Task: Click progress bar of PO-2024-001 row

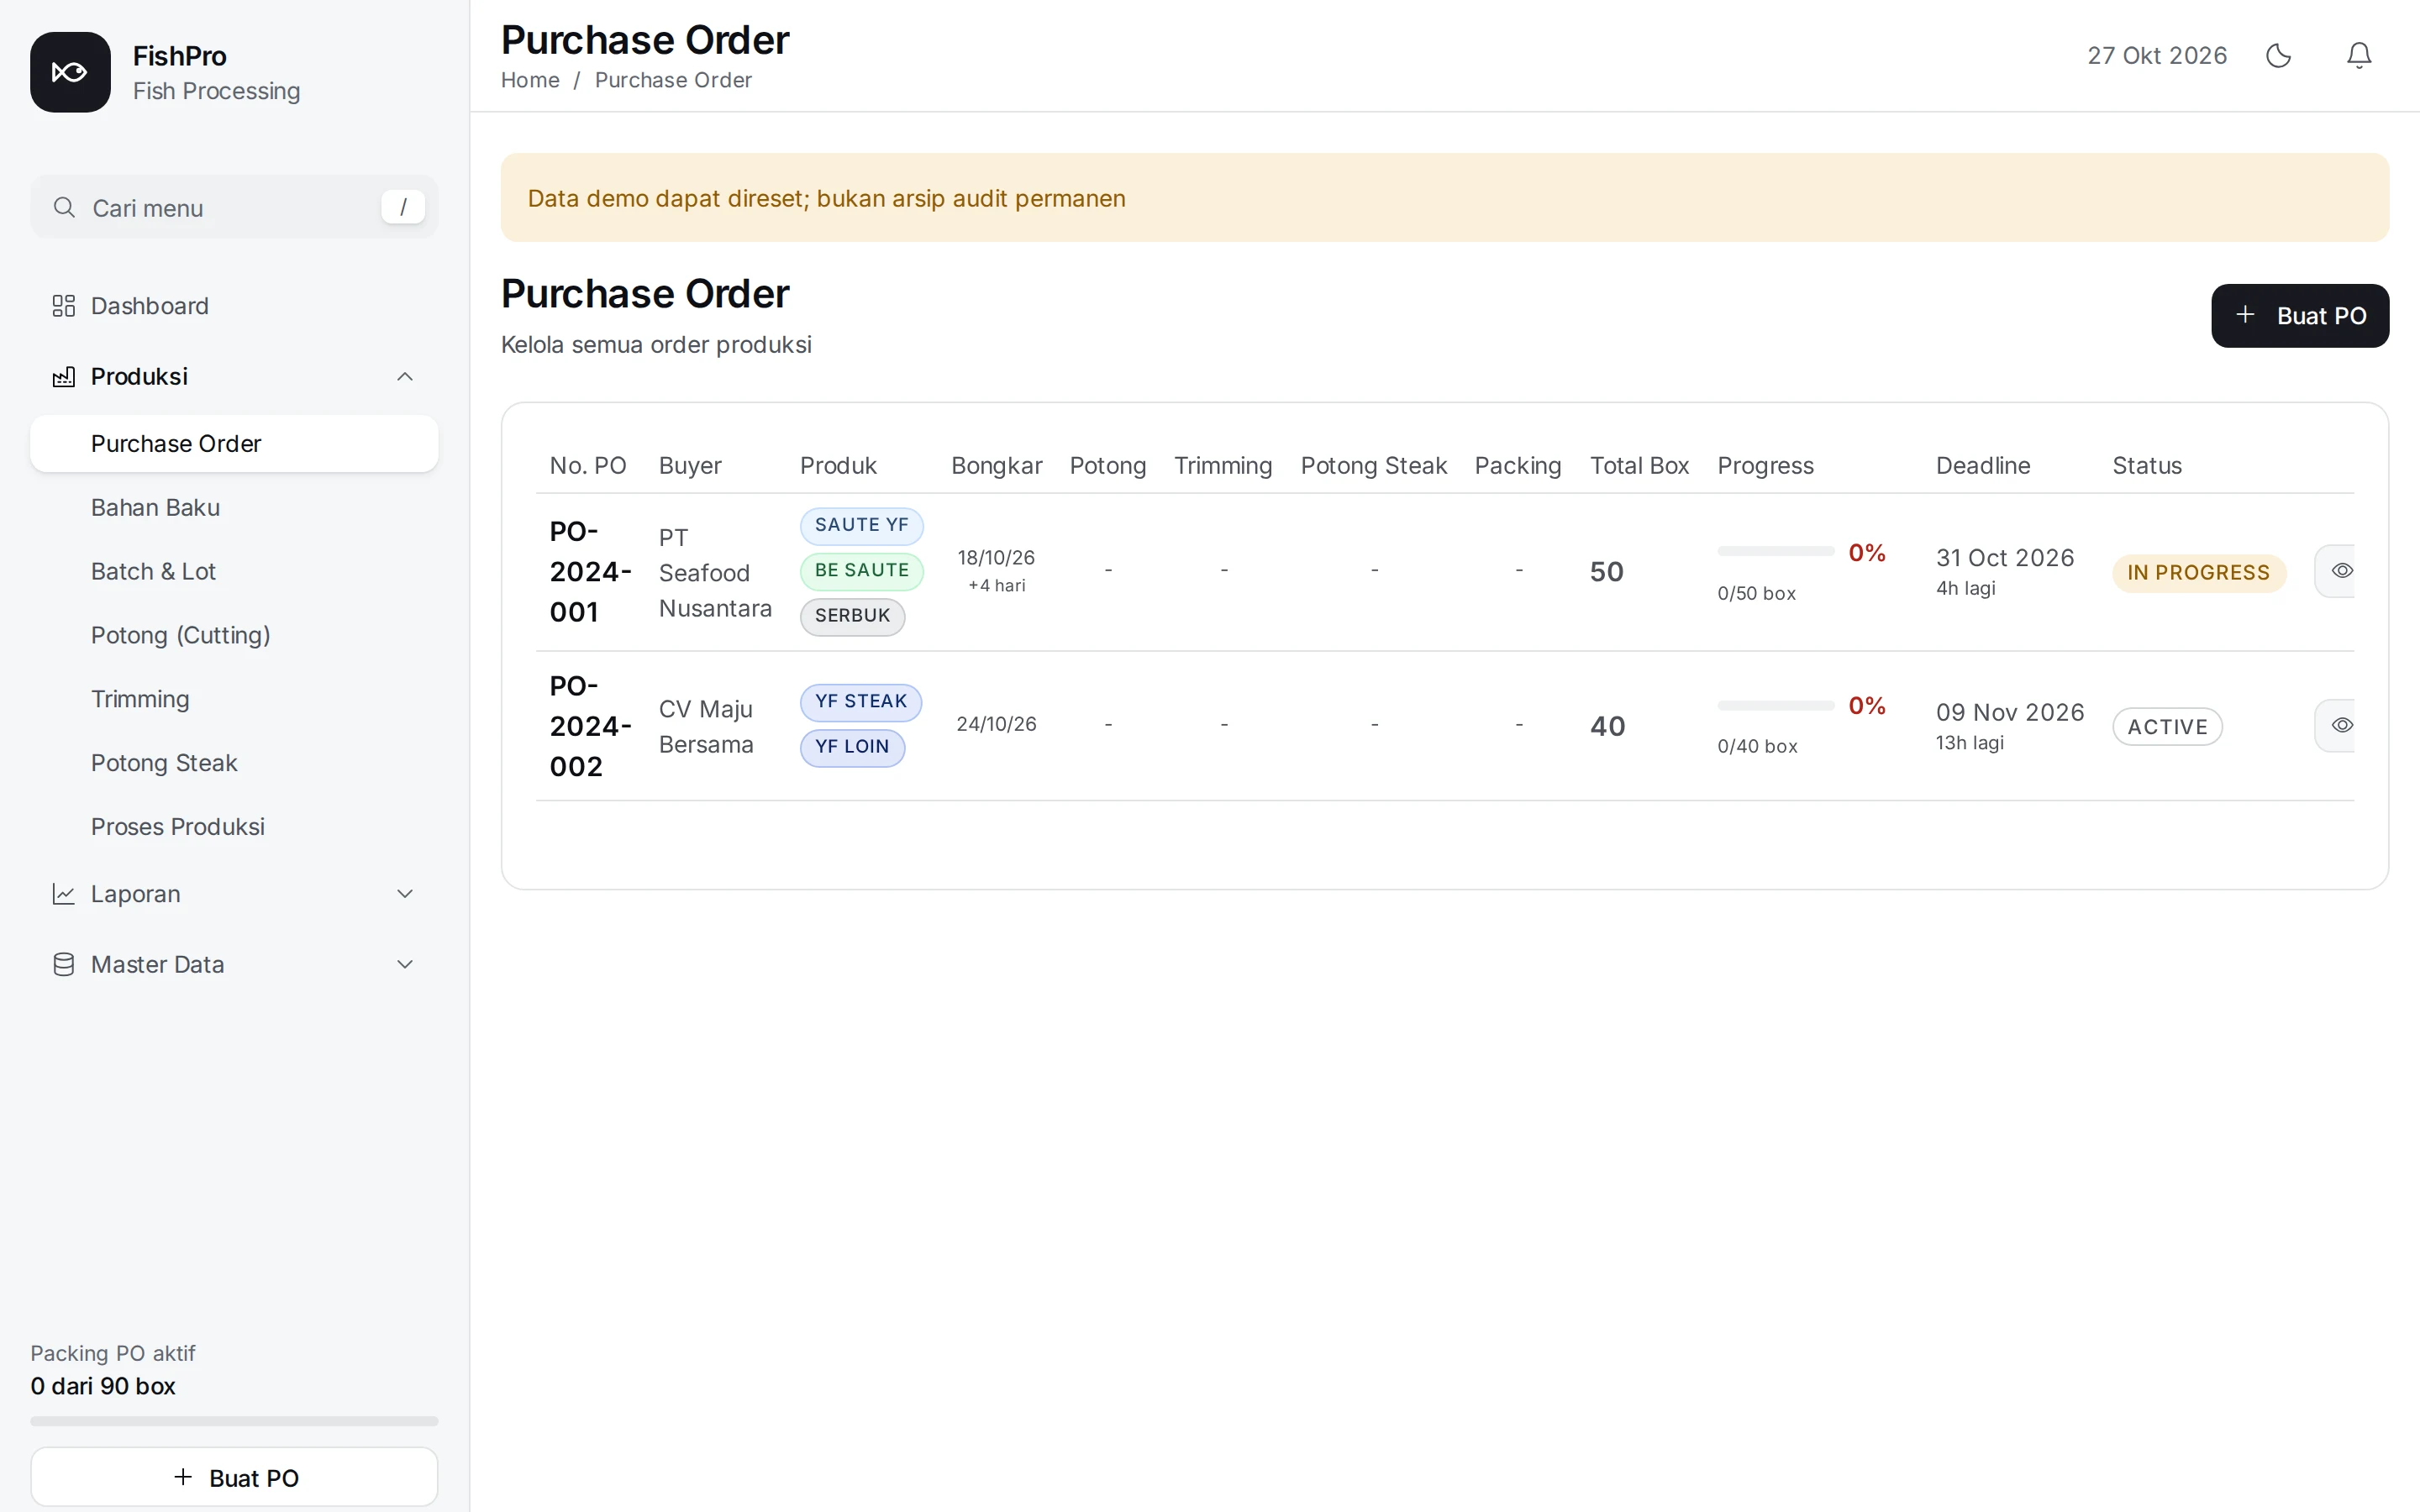Action: pos(1775,551)
